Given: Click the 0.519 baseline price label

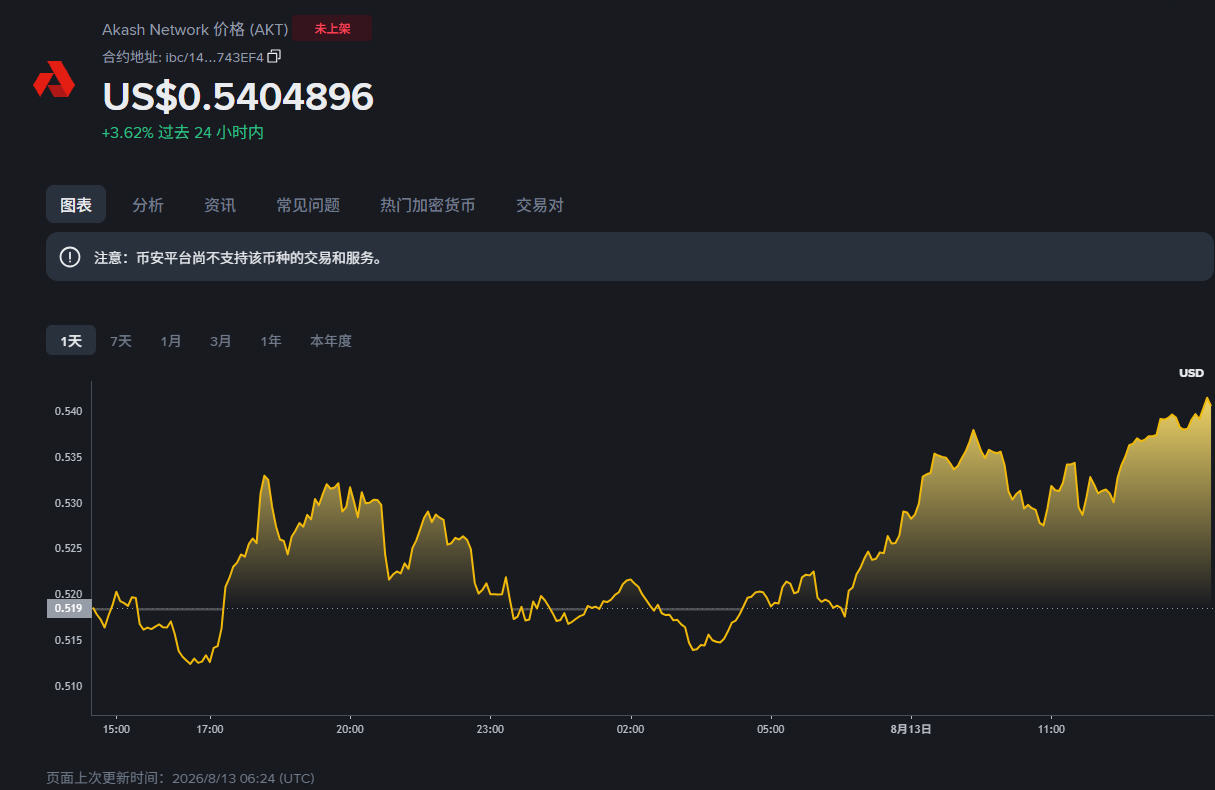Looking at the screenshot, I should point(68,608).
